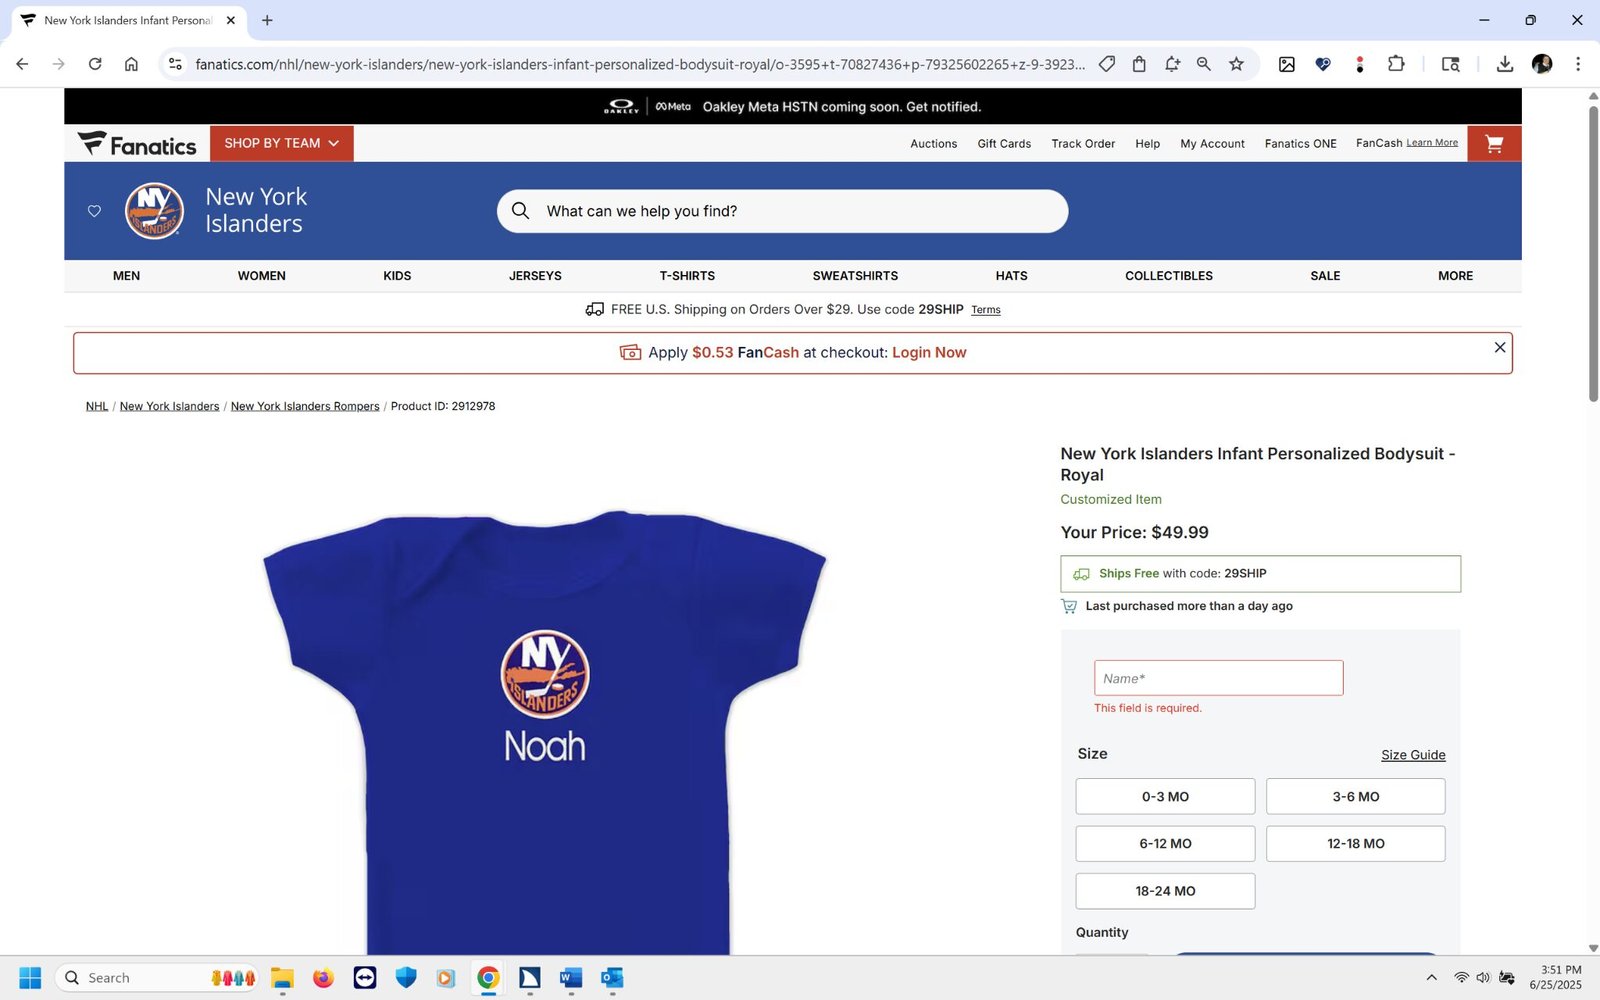Click the Windows taskbar Search box

158,978
